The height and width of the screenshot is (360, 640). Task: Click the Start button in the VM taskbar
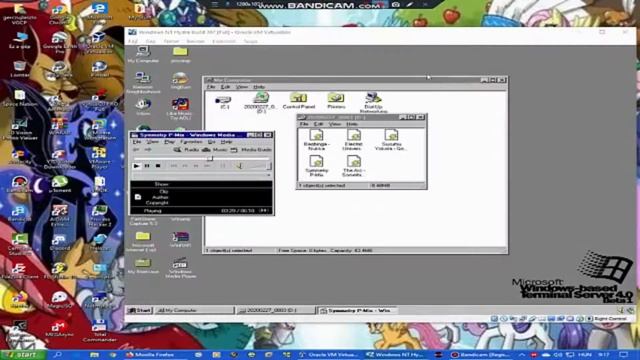pos(139,310)
